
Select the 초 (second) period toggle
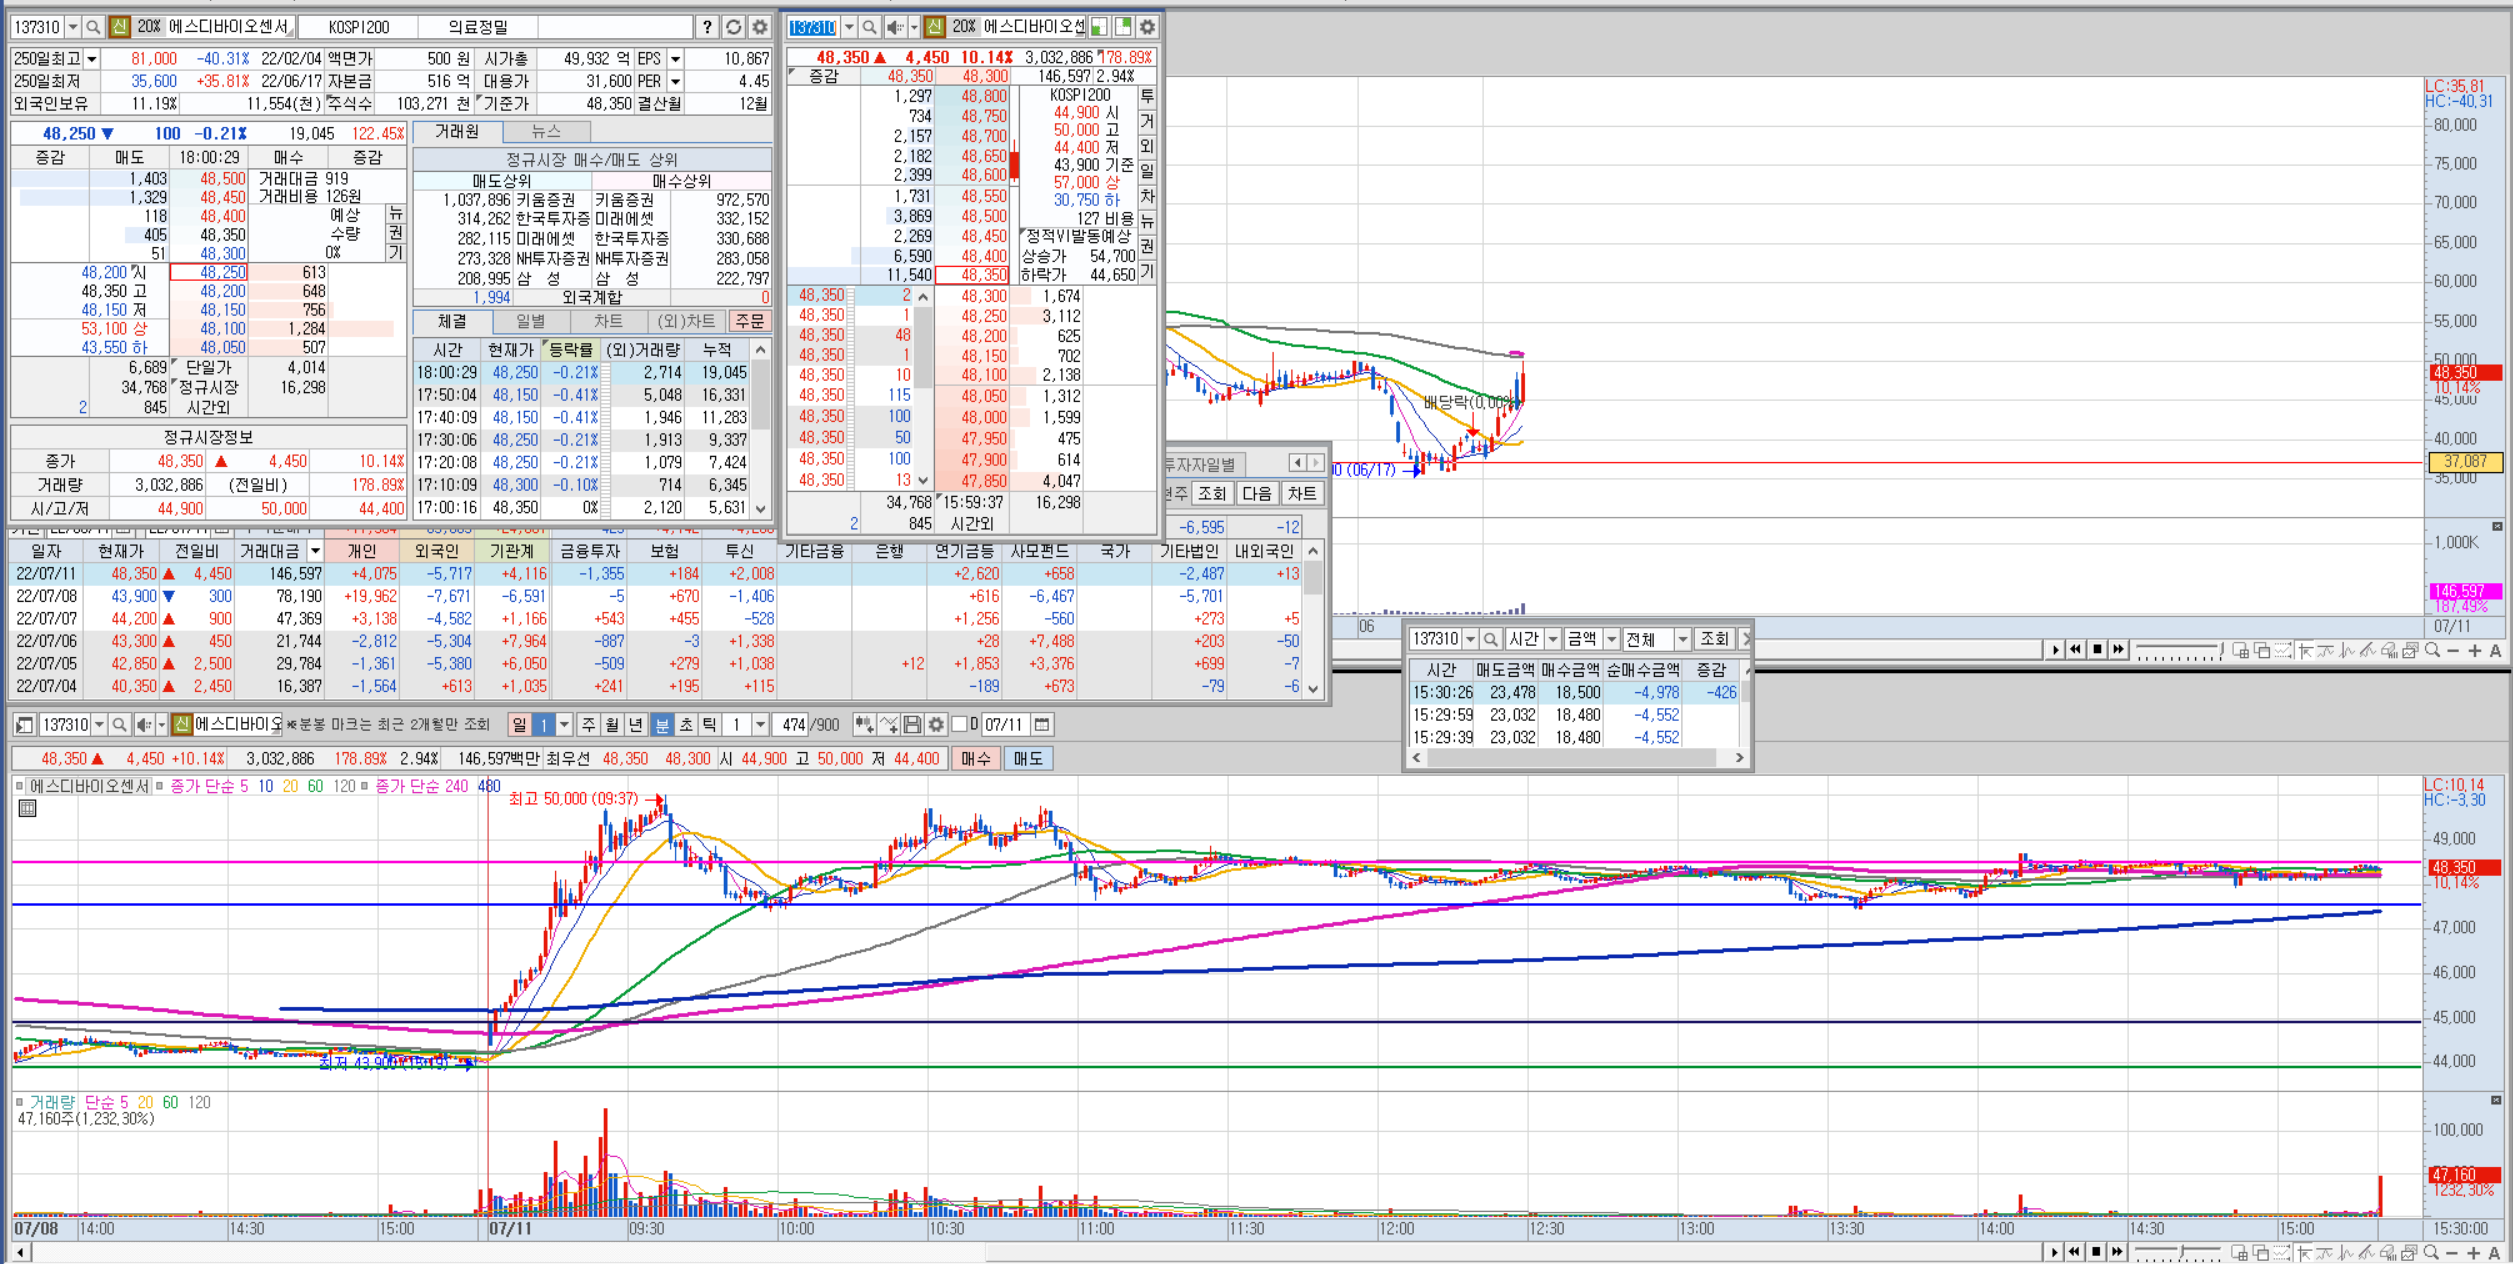tap(686, 725)
